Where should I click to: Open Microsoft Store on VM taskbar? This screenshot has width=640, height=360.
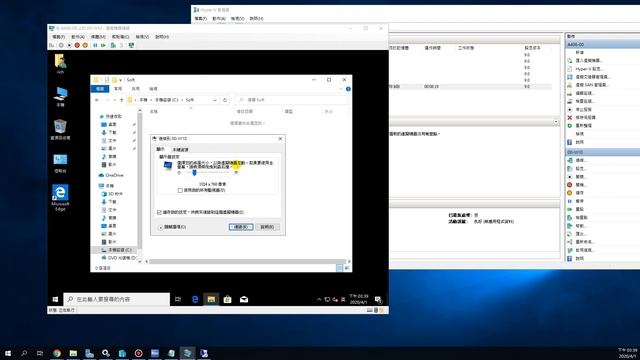[x=227, y=299]
